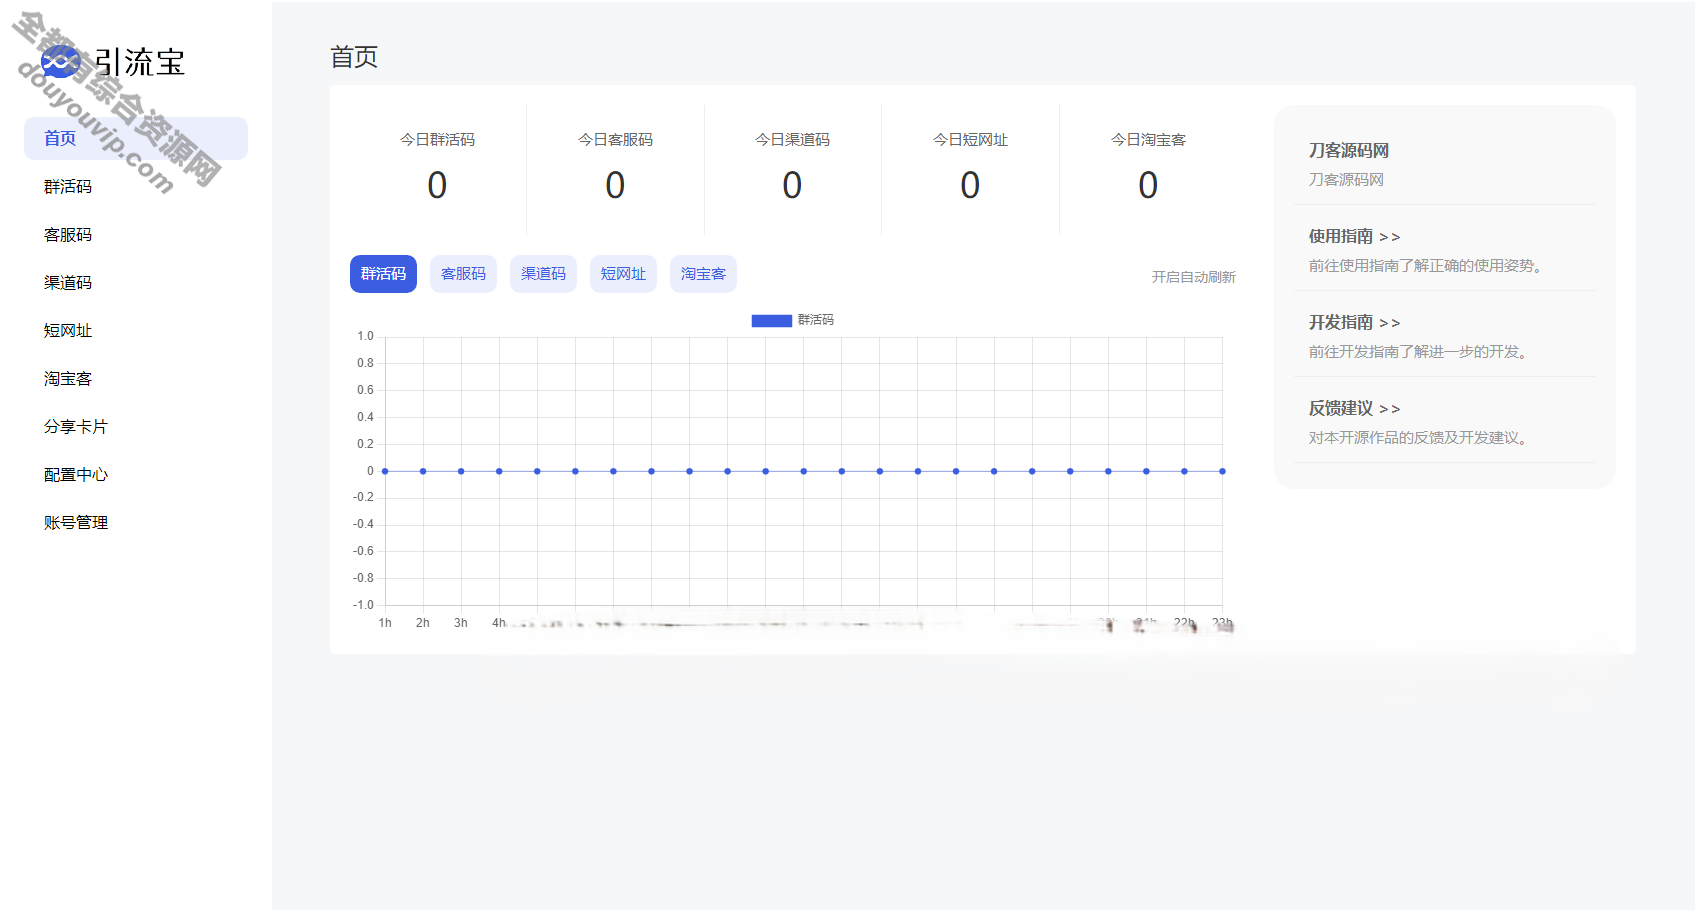Click the 首页 page heading
The width and height of the screenshot is (1695, 910).
coord(354,57)
